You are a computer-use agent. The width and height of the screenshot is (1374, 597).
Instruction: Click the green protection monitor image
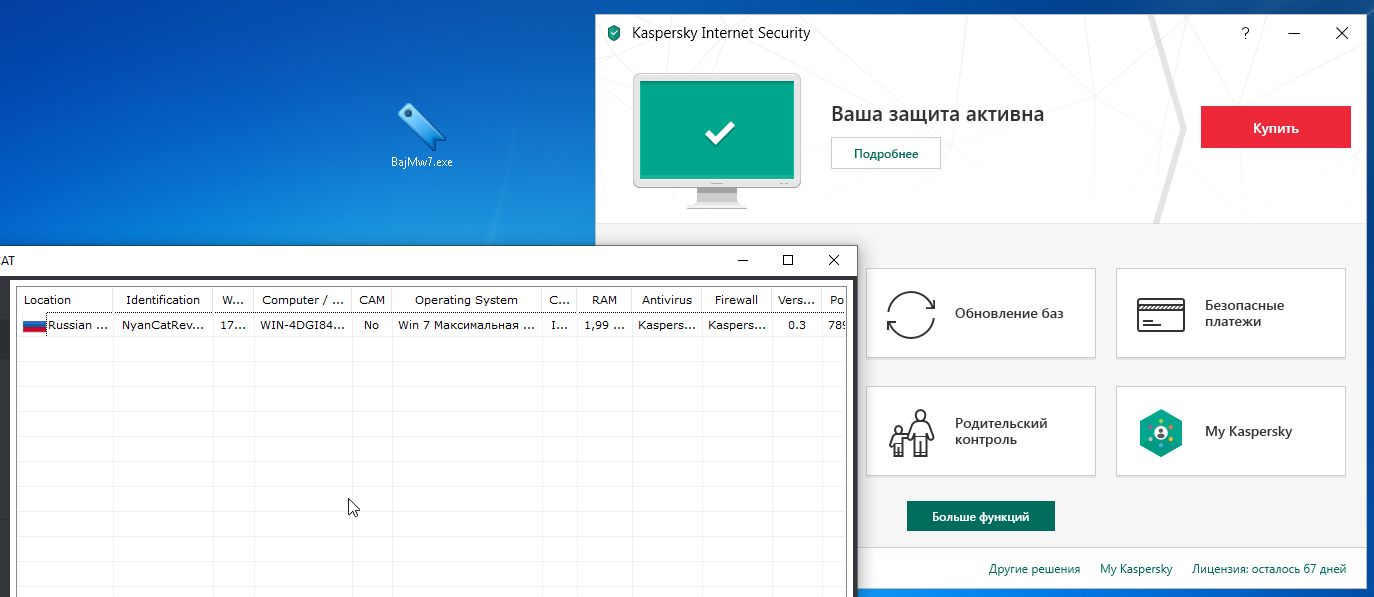point(716,140)
